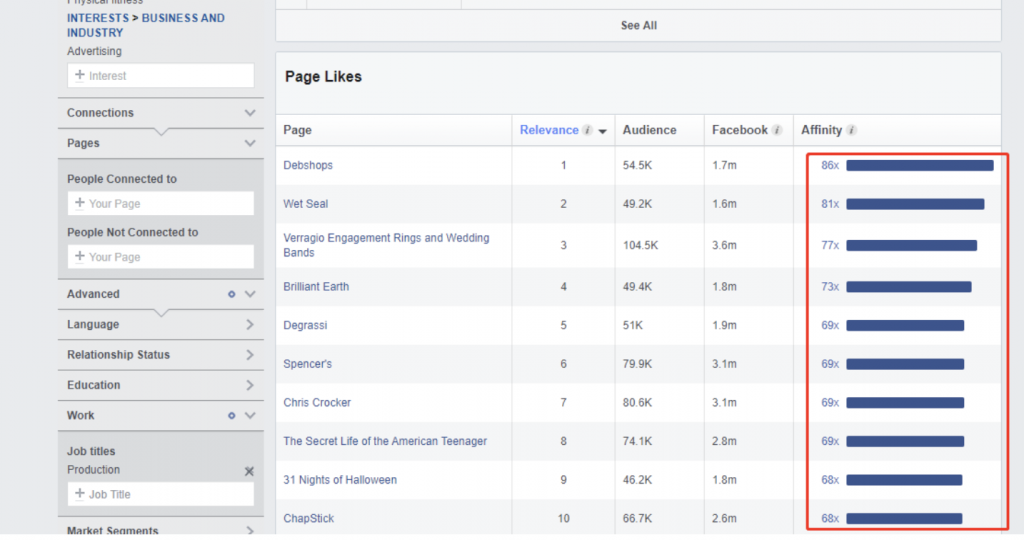Click the 79.9K audience value
The height and width of the screenshot is (540, 1024).
637,364
